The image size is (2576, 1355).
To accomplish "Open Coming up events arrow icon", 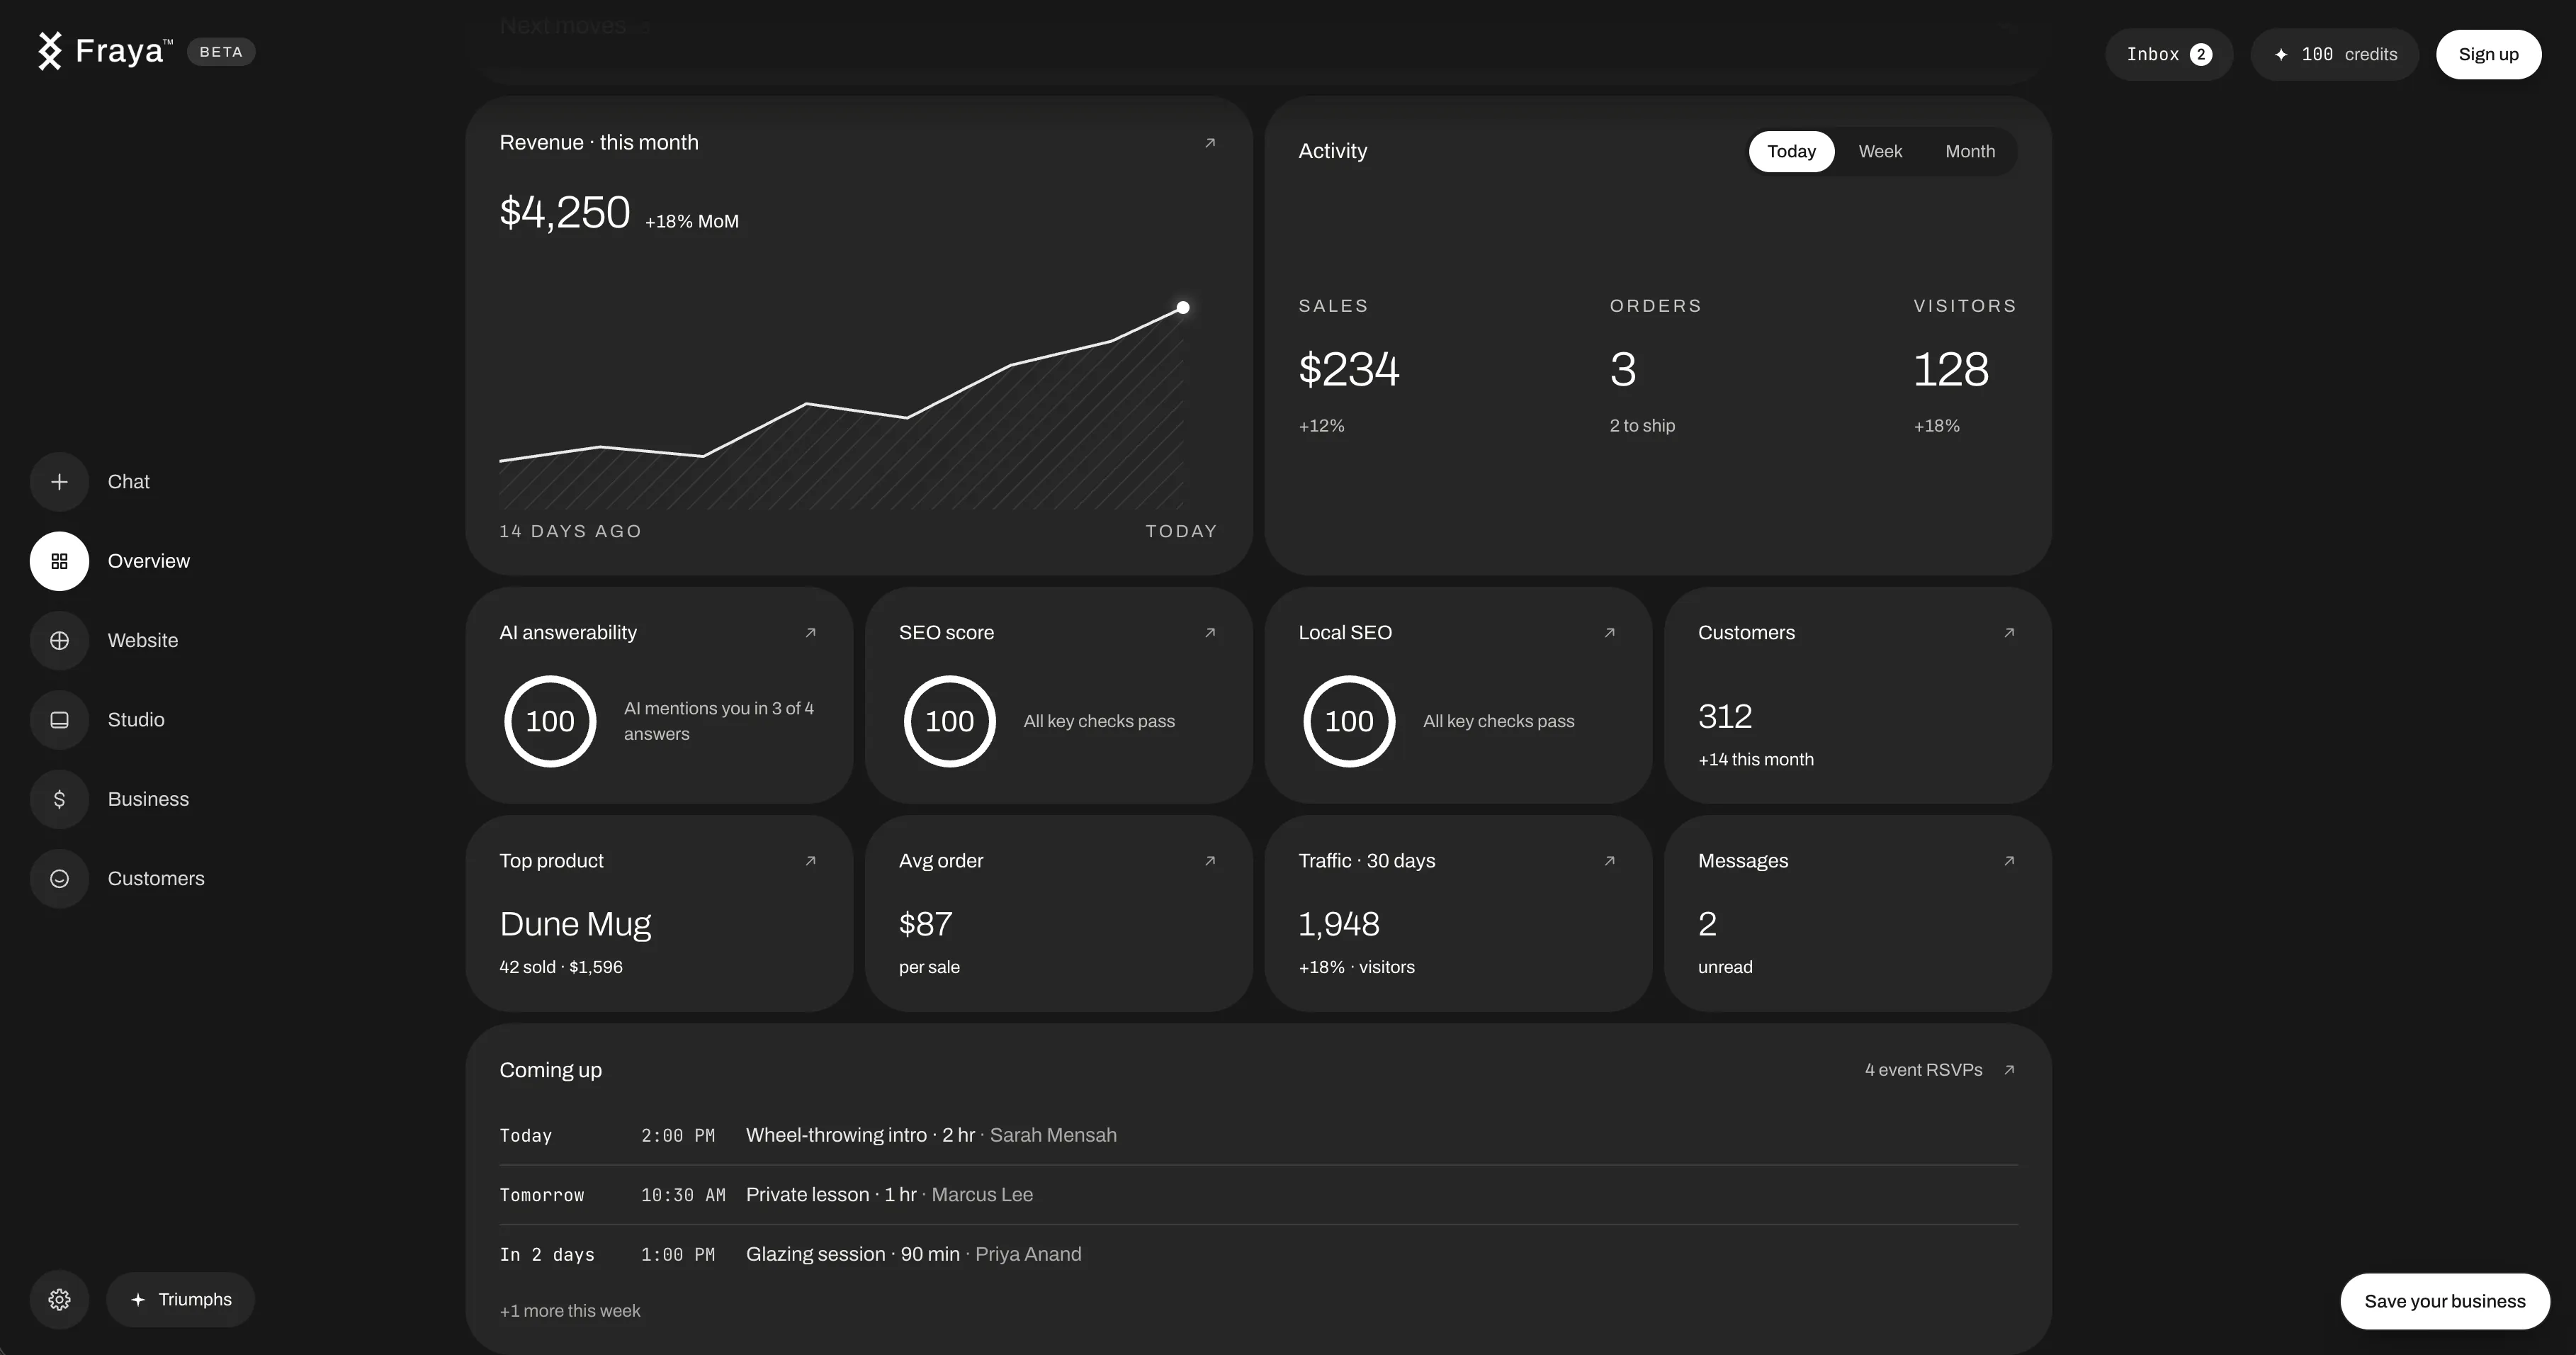I will coord(2009,1070).
